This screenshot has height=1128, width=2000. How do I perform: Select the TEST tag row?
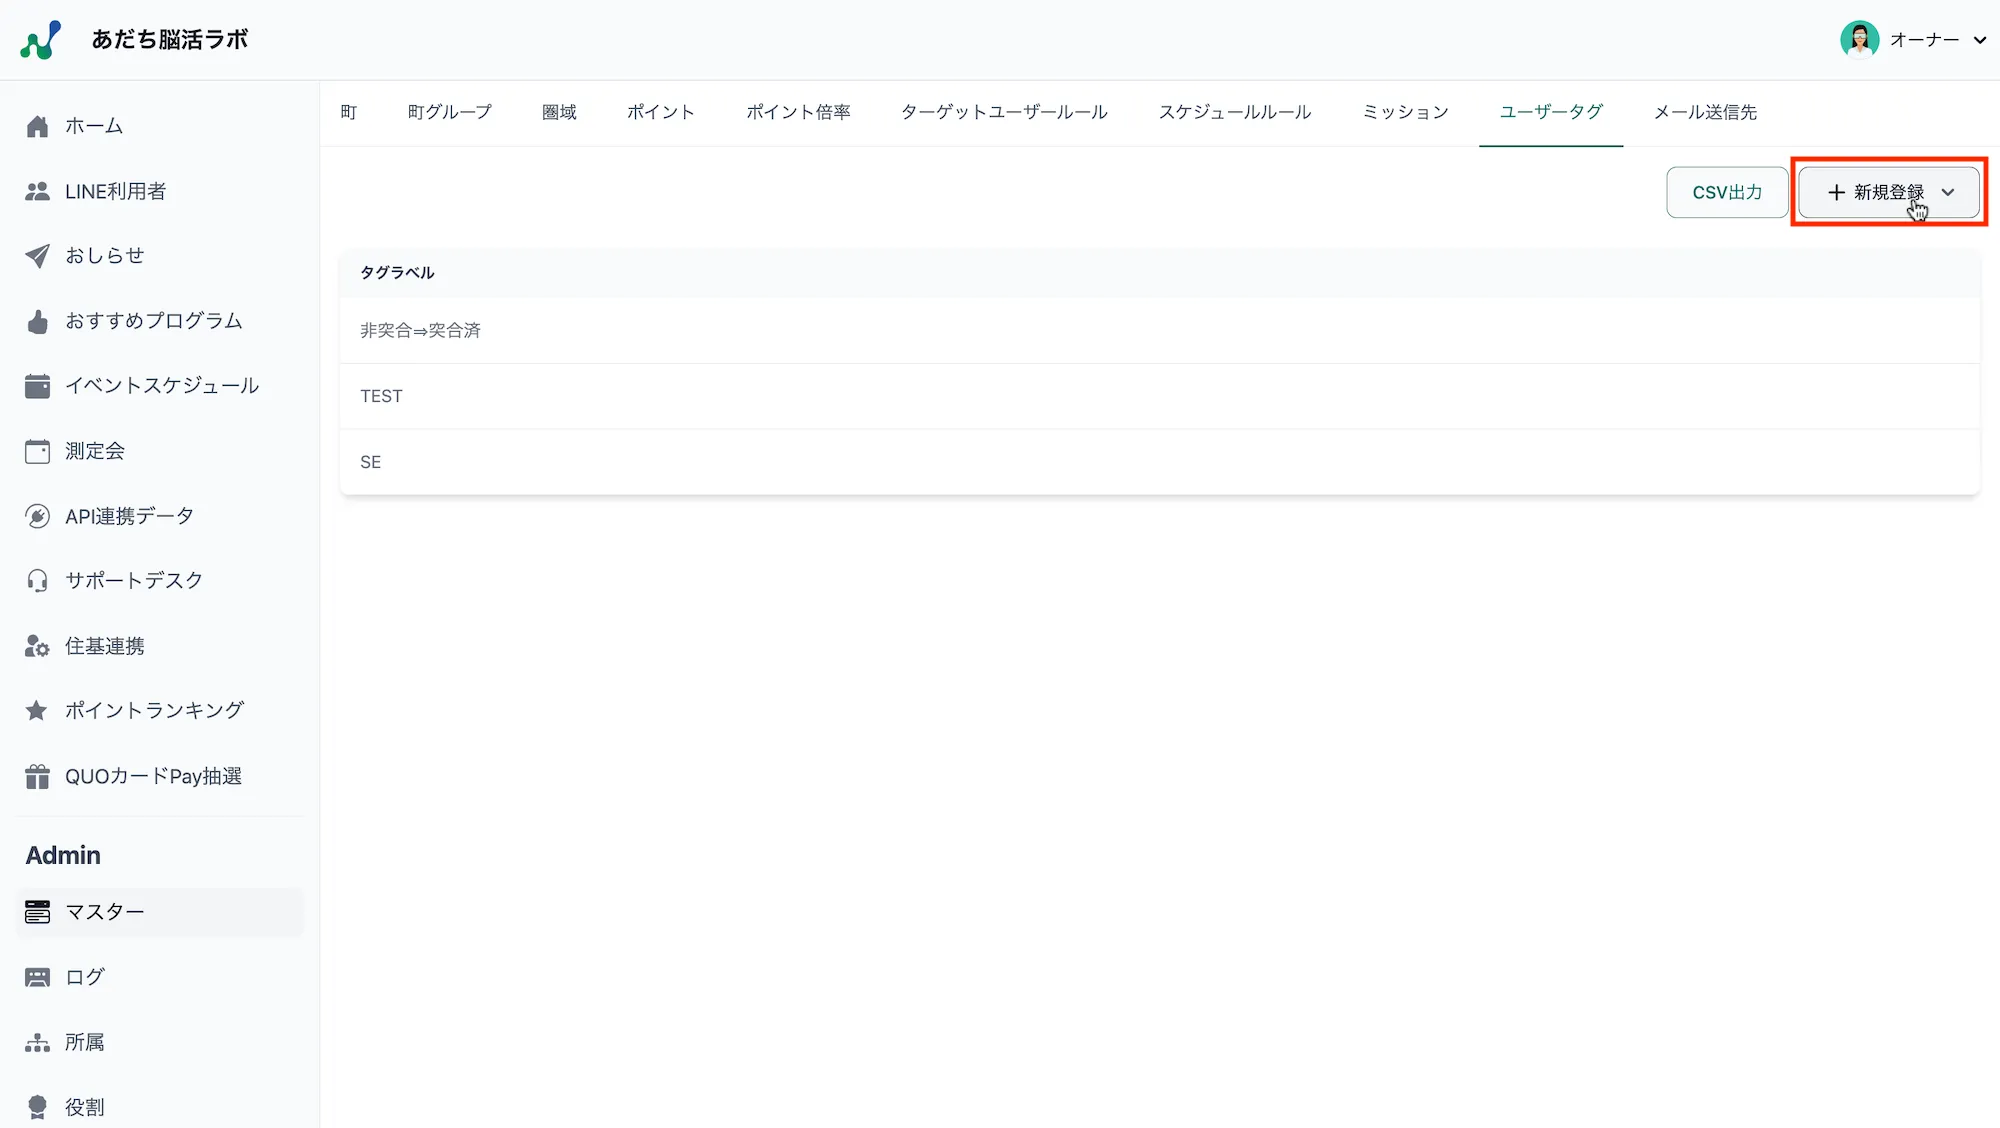pyautogui.click(x=381, y=396)
